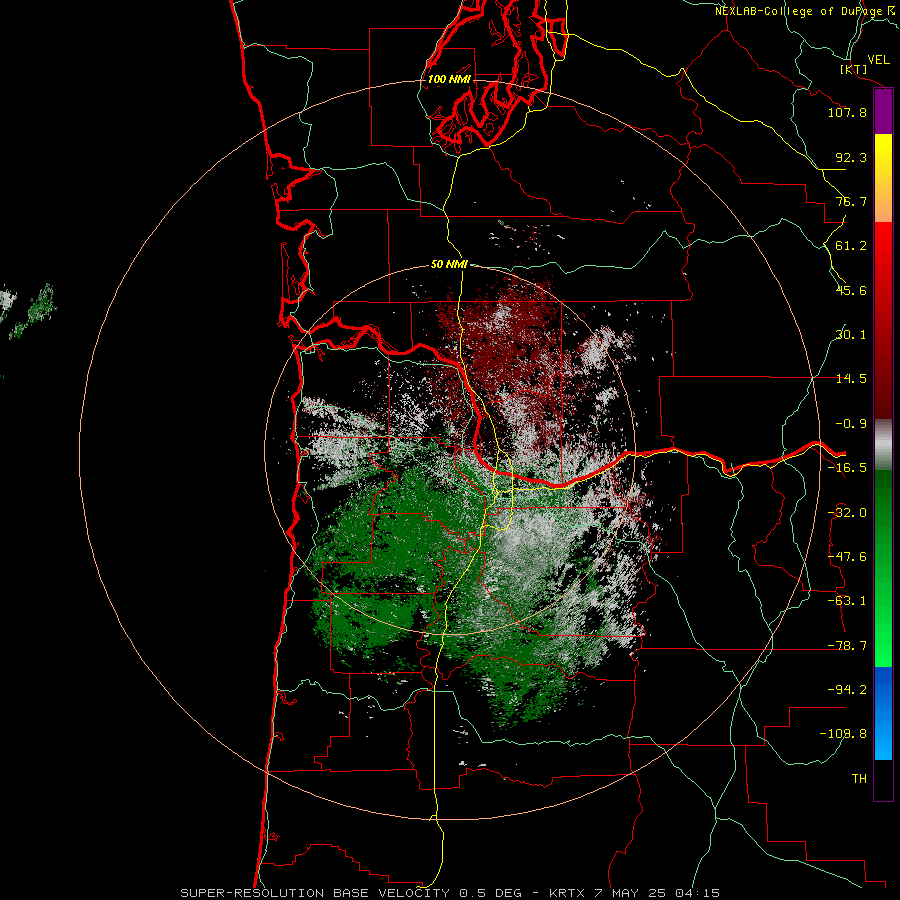Select the -47.6 legend value
900x900 pixels.
pos(847,557)
